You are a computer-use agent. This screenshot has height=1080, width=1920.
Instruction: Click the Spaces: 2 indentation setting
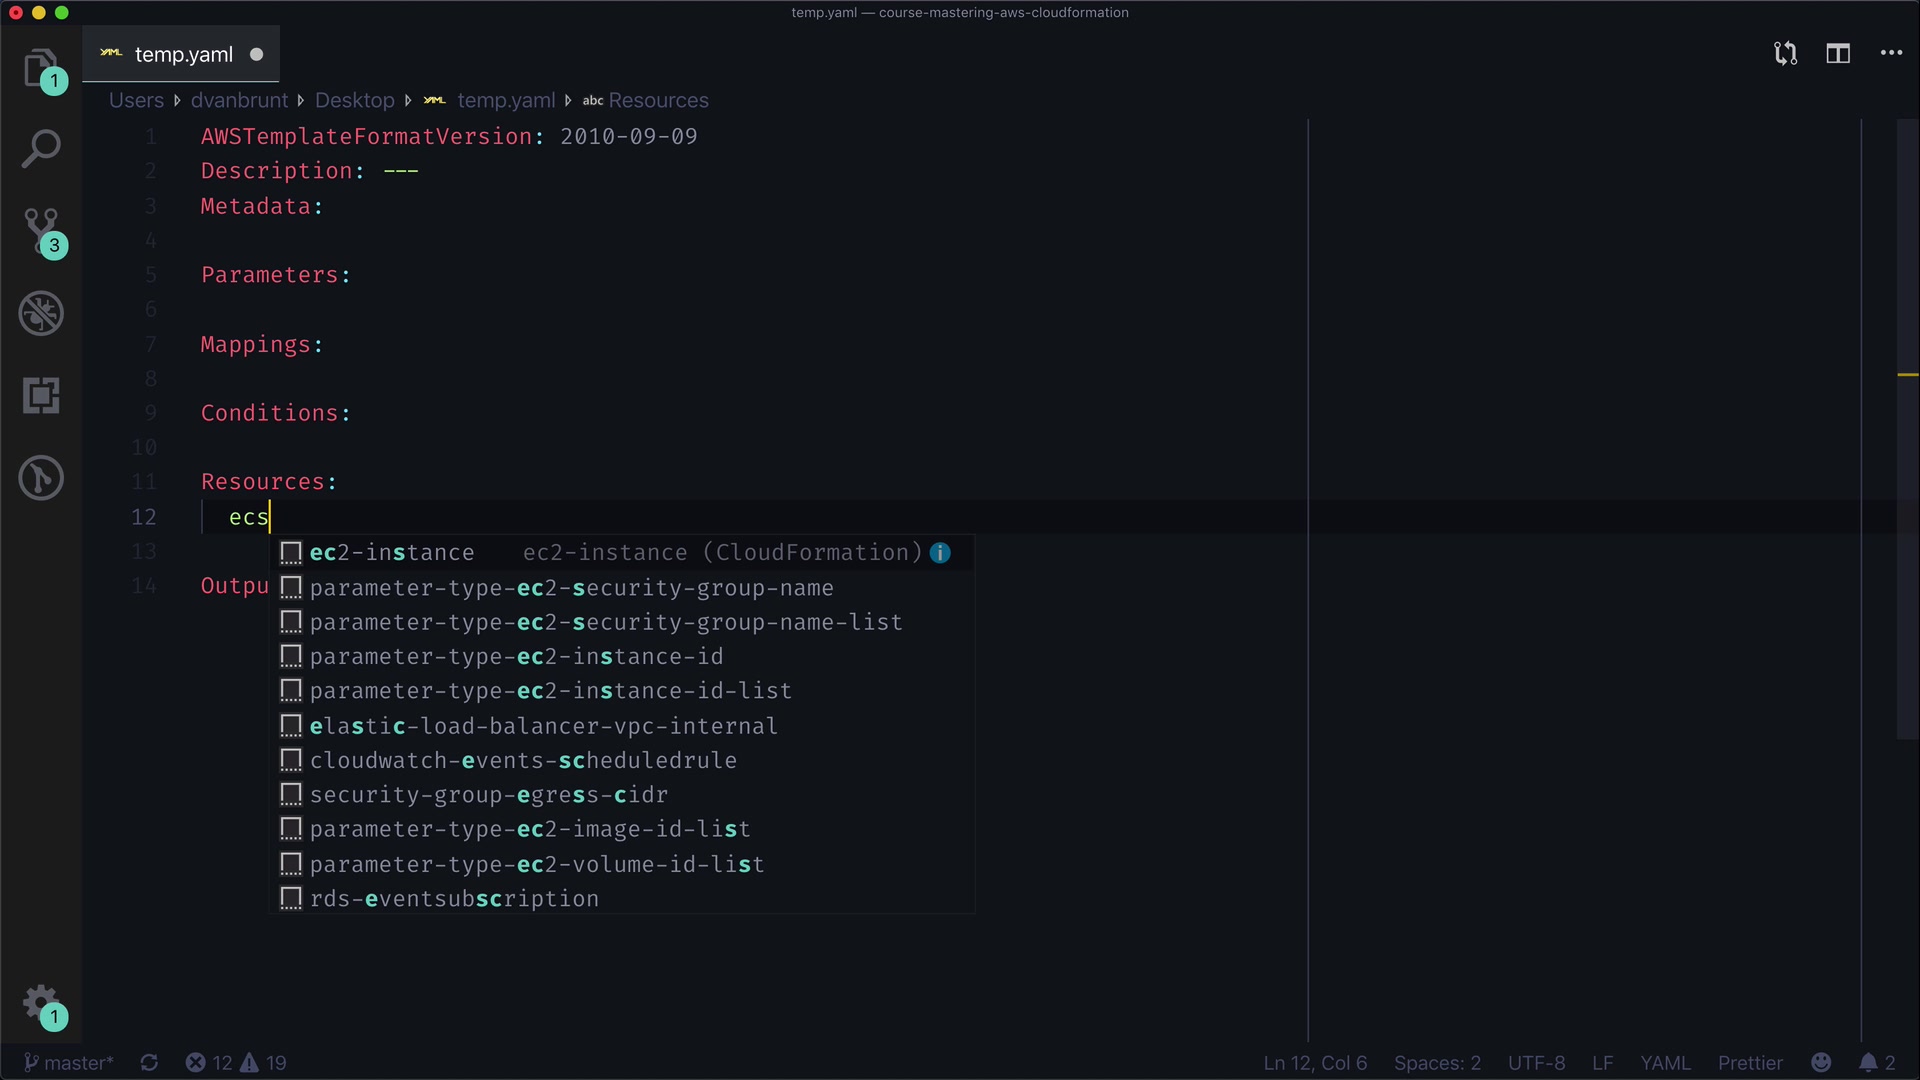point(1437,1063)
